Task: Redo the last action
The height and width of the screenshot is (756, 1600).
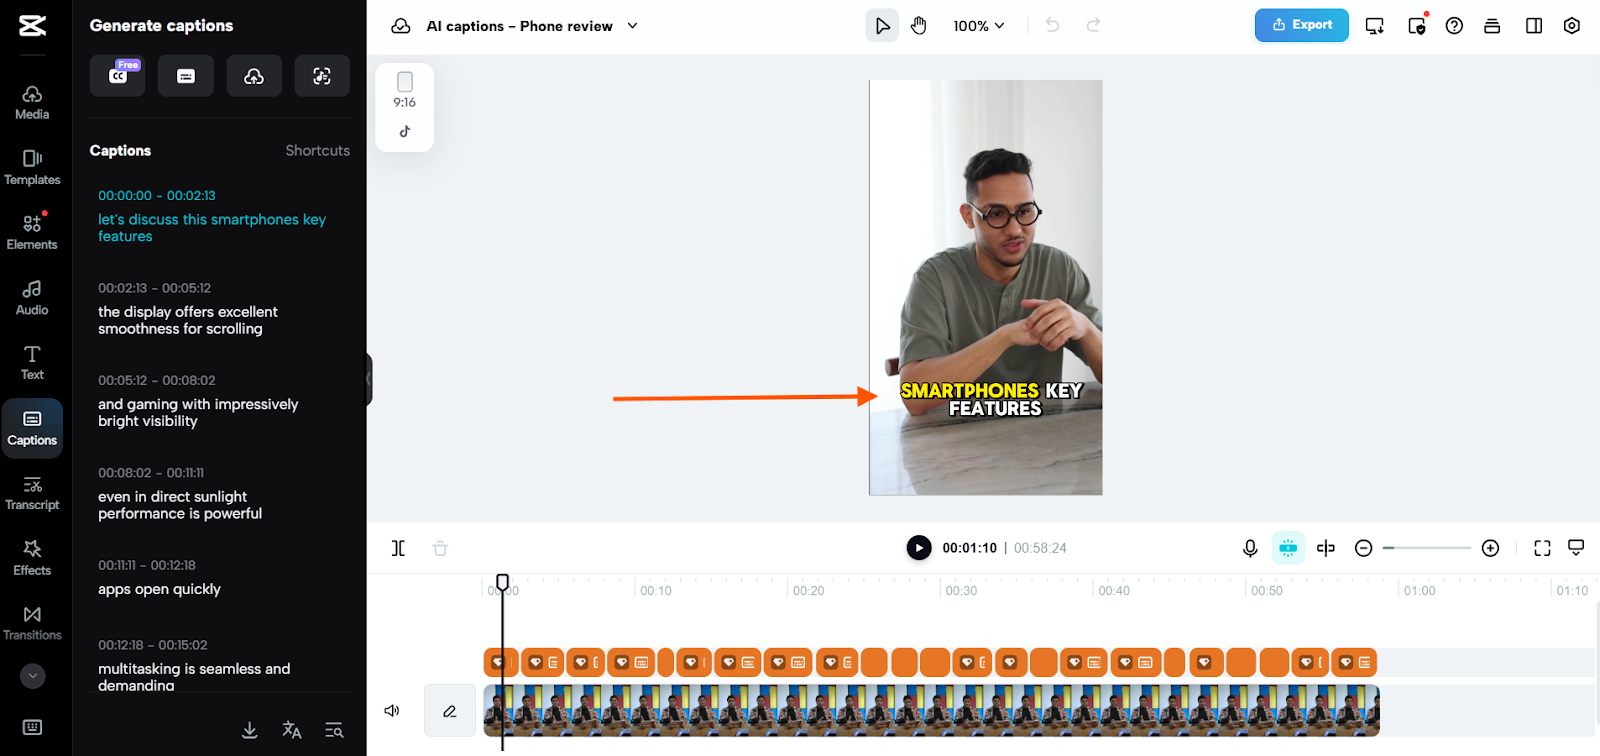Action: [1093, 26]
